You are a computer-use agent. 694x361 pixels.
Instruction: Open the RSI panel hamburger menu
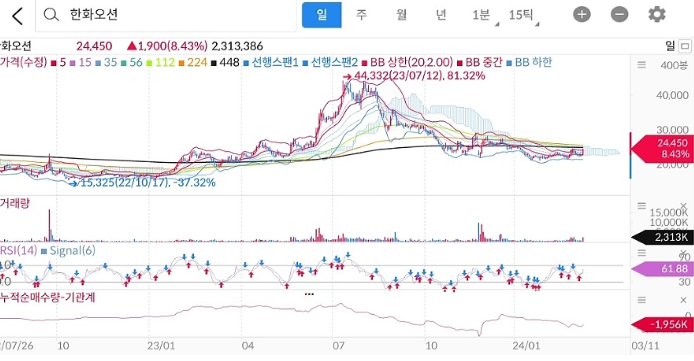641,253
